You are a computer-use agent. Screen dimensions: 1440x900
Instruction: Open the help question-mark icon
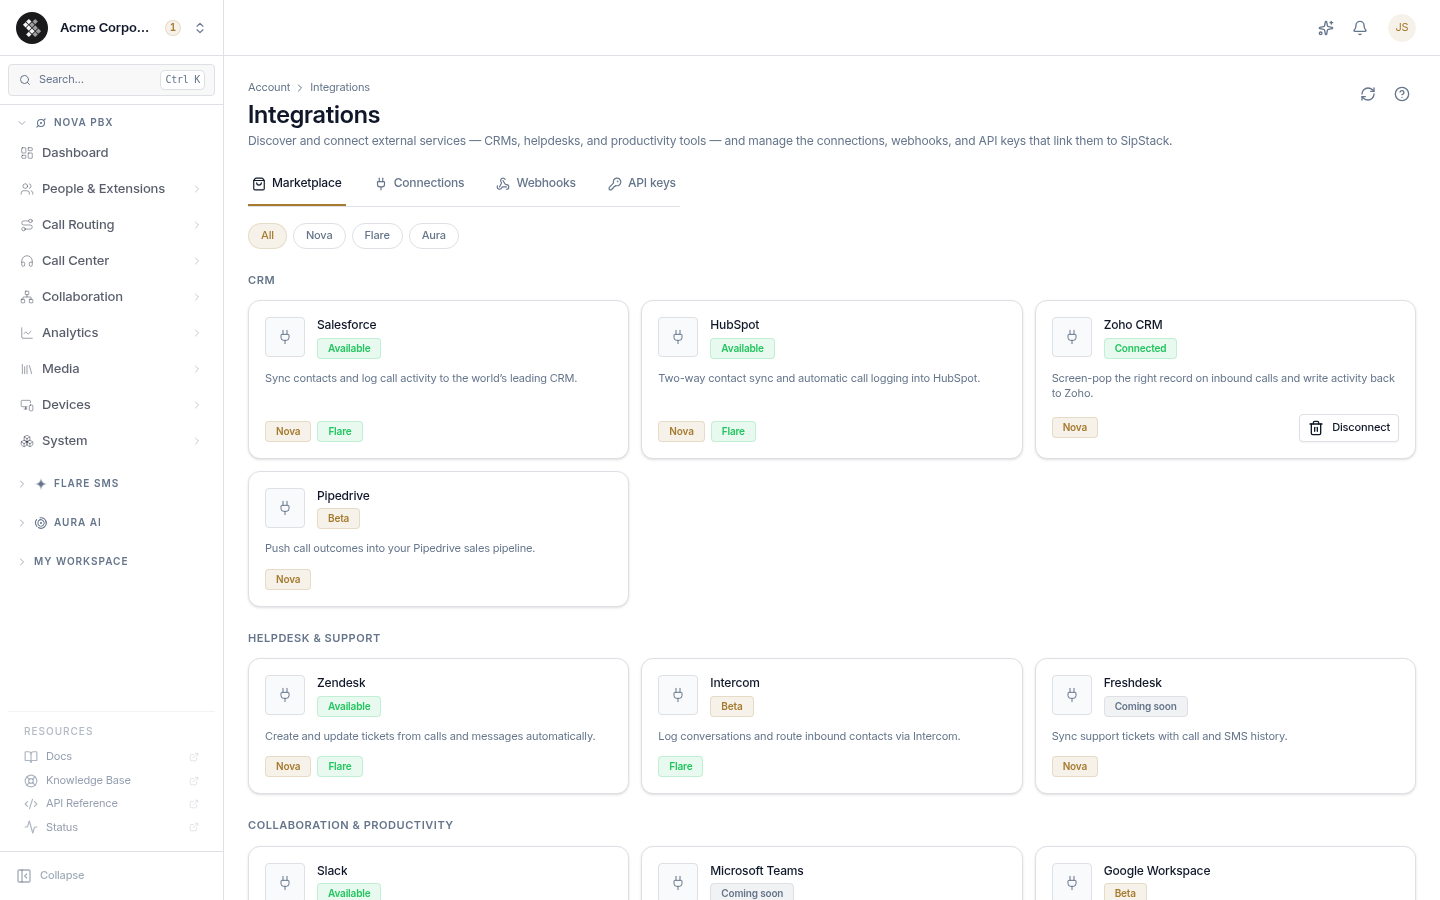[x=1402, y=94]
